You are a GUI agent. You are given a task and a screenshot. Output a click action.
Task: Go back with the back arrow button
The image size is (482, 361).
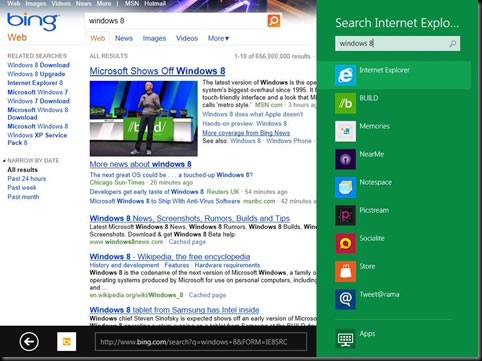[29, 342]
